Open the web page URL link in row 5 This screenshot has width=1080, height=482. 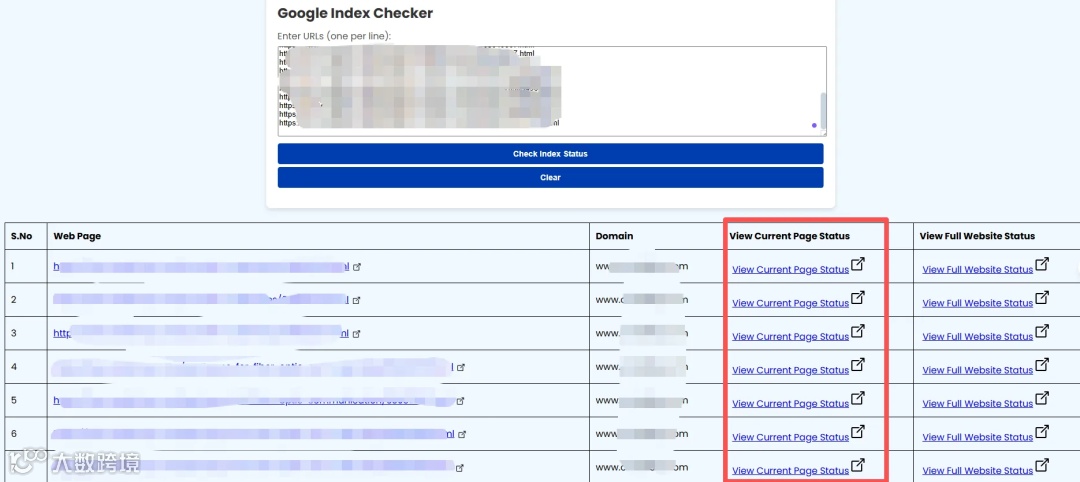(254, 399)
